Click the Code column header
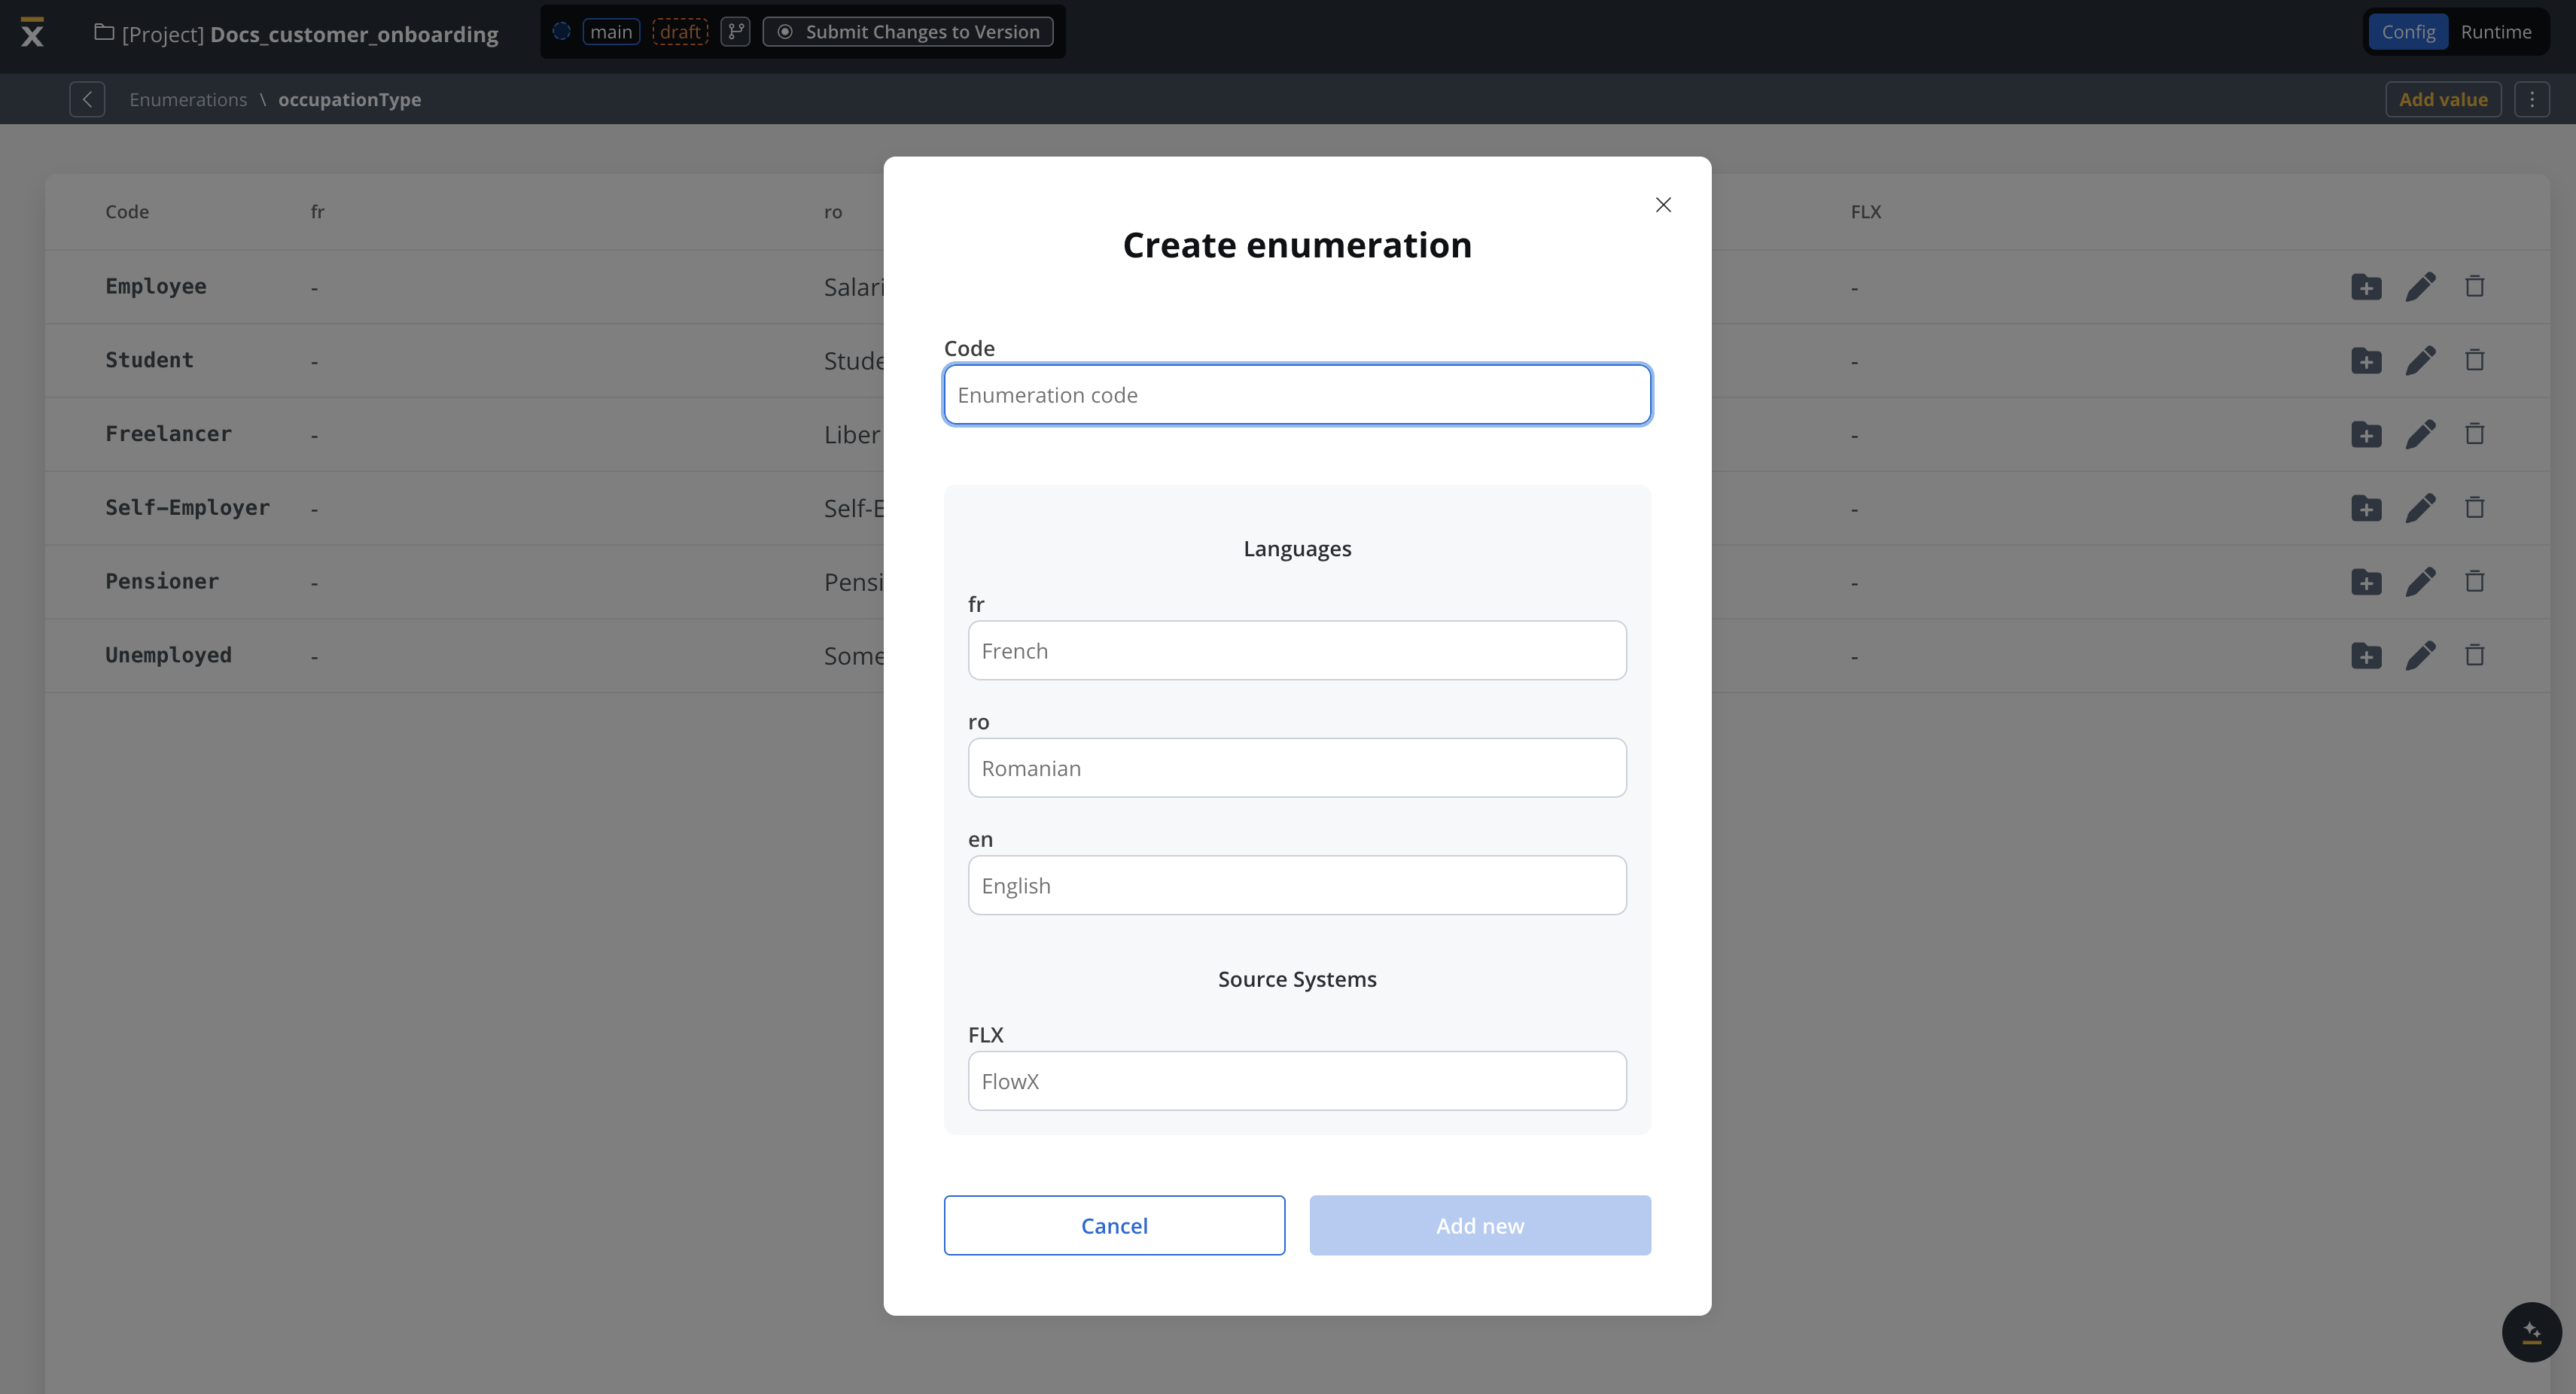Image resolution: width=2576 pixels, height=1394 pixels. point(127,212)
